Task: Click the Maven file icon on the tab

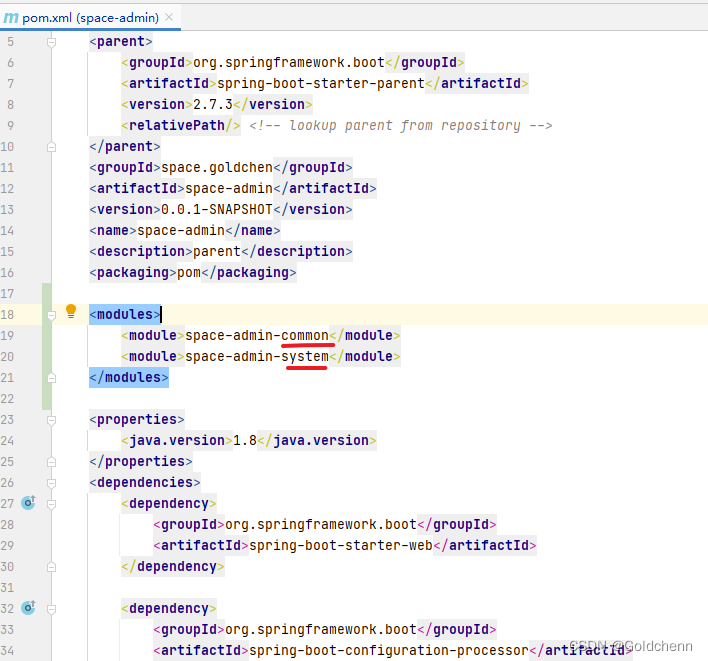Action: [11, 18]
